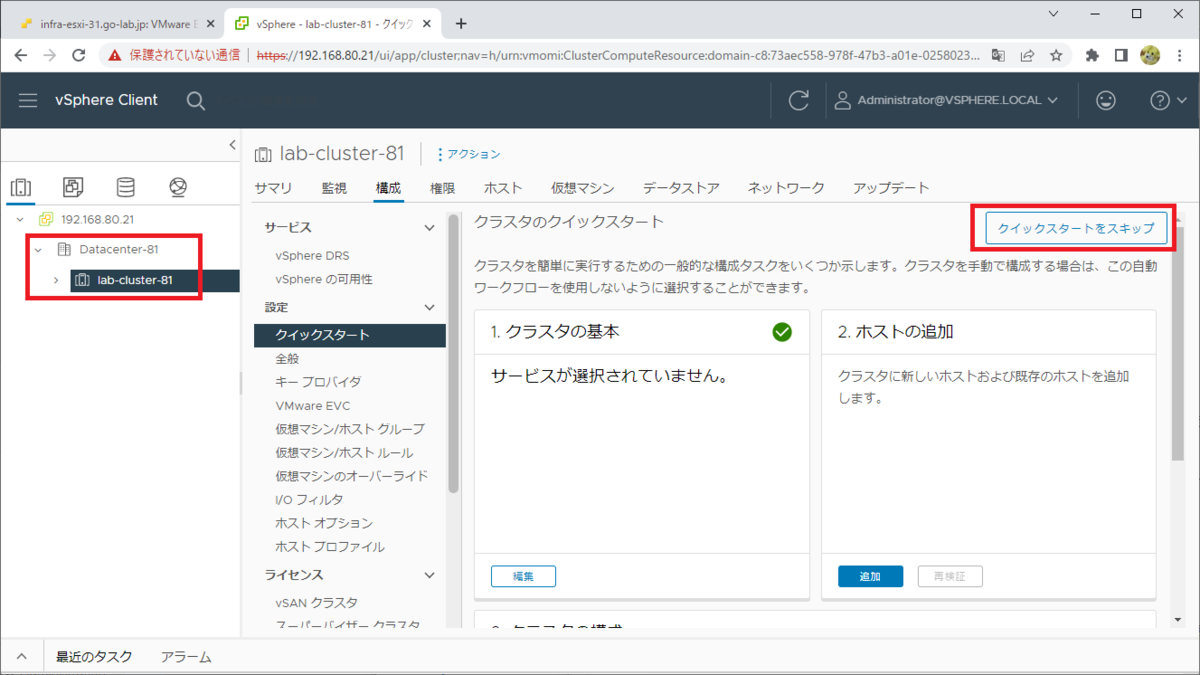
Task: Switch to the 権限 tab
Action: (442, 188)
